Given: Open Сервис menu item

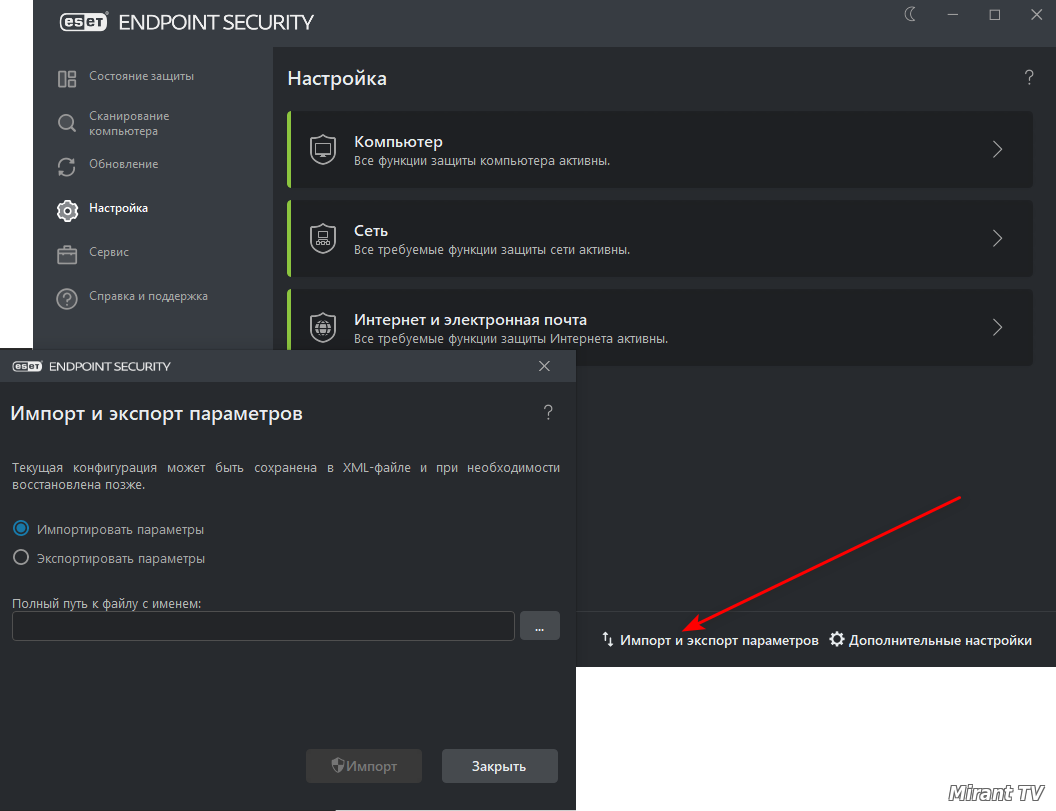Looking at the screenshot, I should [109, 252].
